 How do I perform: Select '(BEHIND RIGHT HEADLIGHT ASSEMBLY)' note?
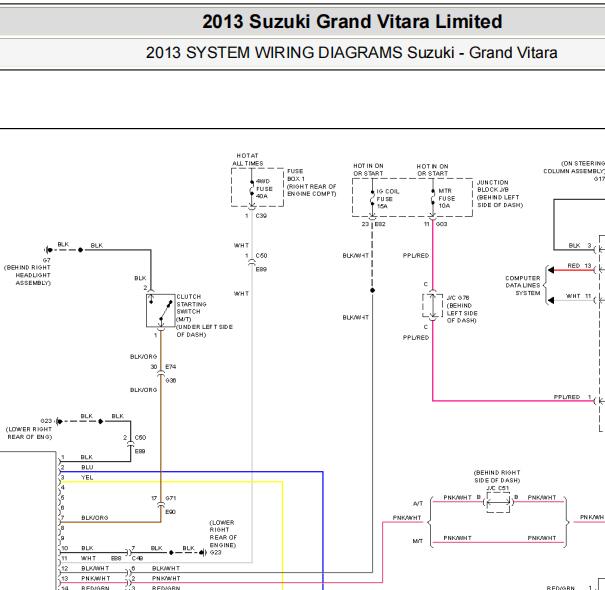point(27,275)
